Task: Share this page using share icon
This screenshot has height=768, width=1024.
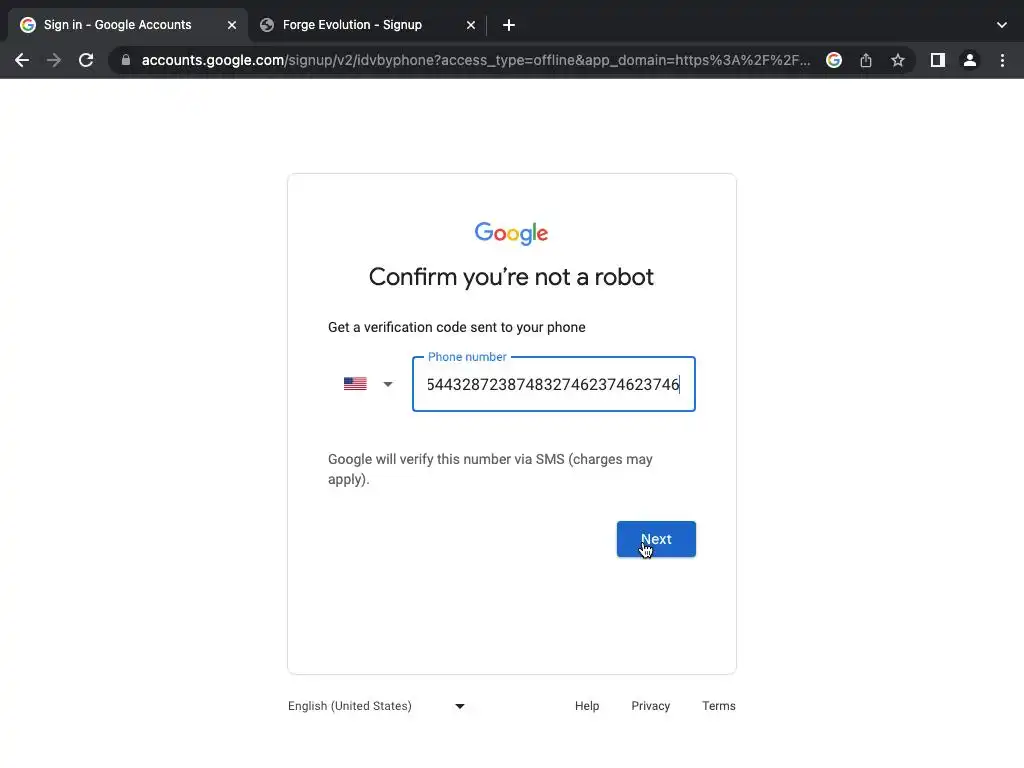Action: [866, 60]
